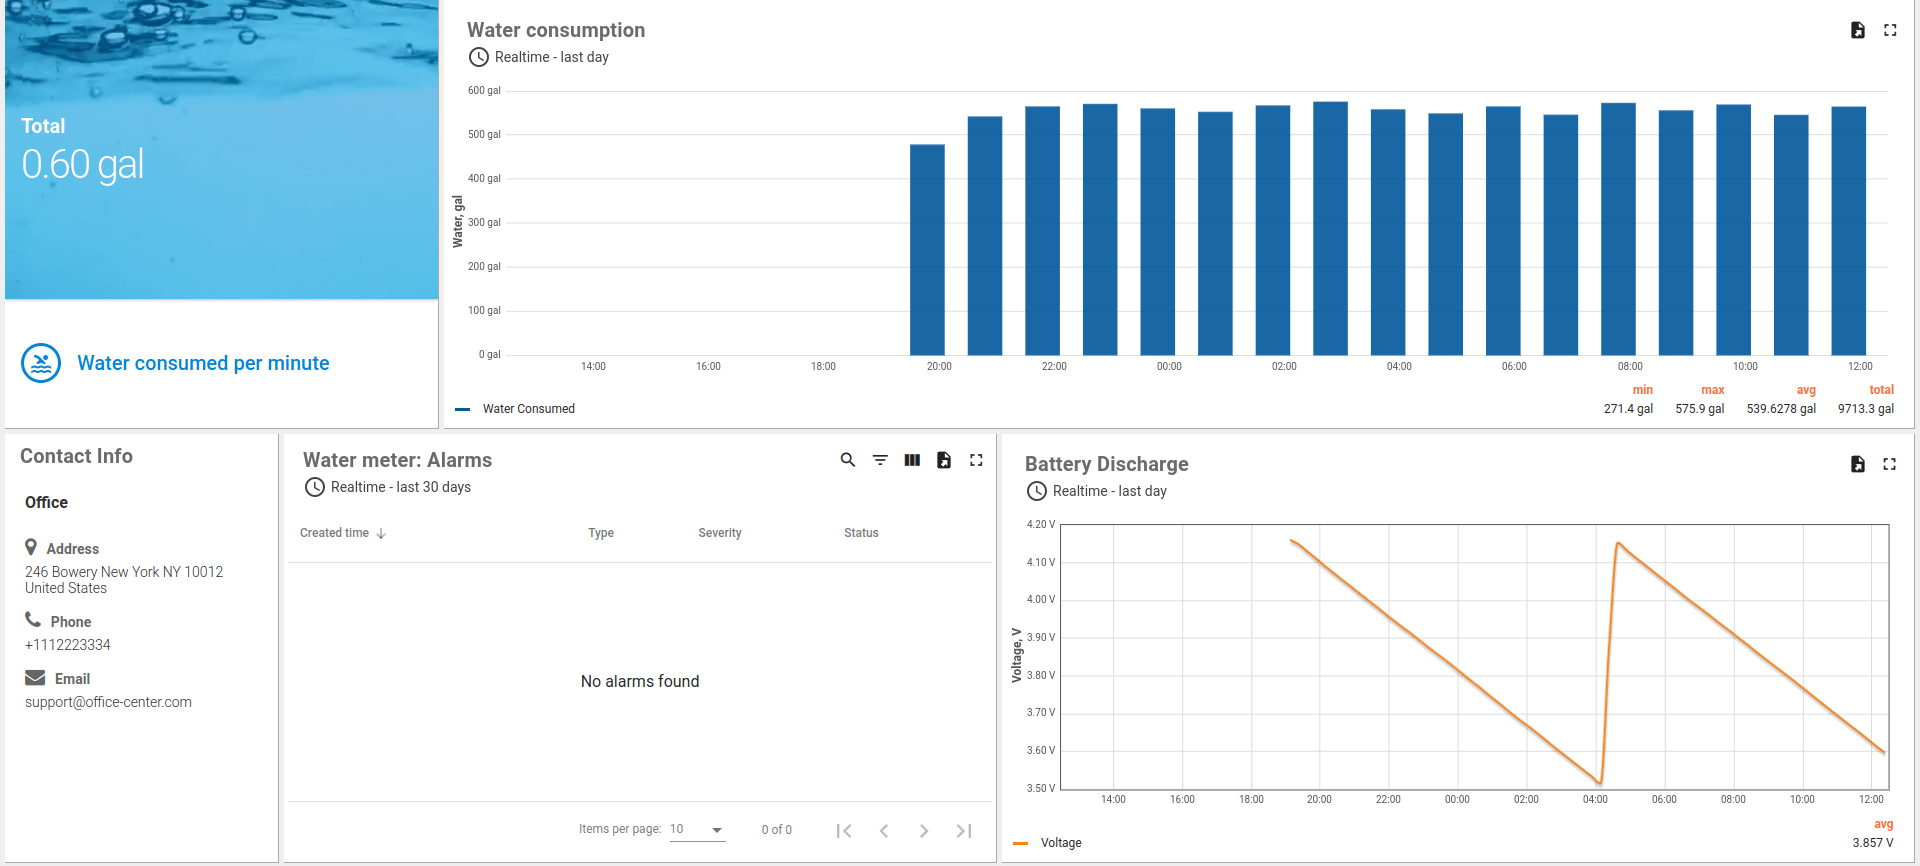Image resolution: width=1920 pixels, height=866 pixels.
Task: Open alarm filter options
Action: point(880,460)
